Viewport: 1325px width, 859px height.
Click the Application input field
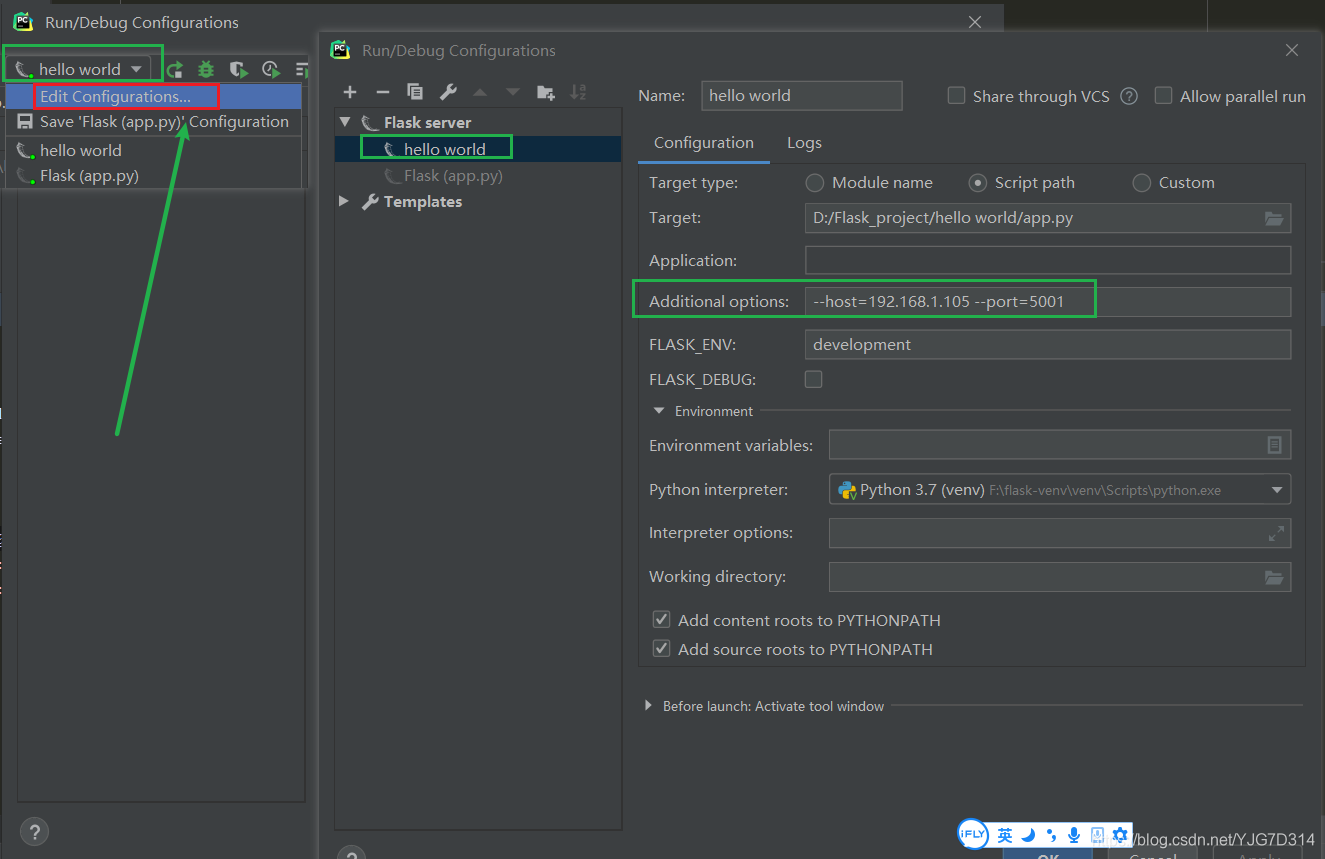(1048, 260)
